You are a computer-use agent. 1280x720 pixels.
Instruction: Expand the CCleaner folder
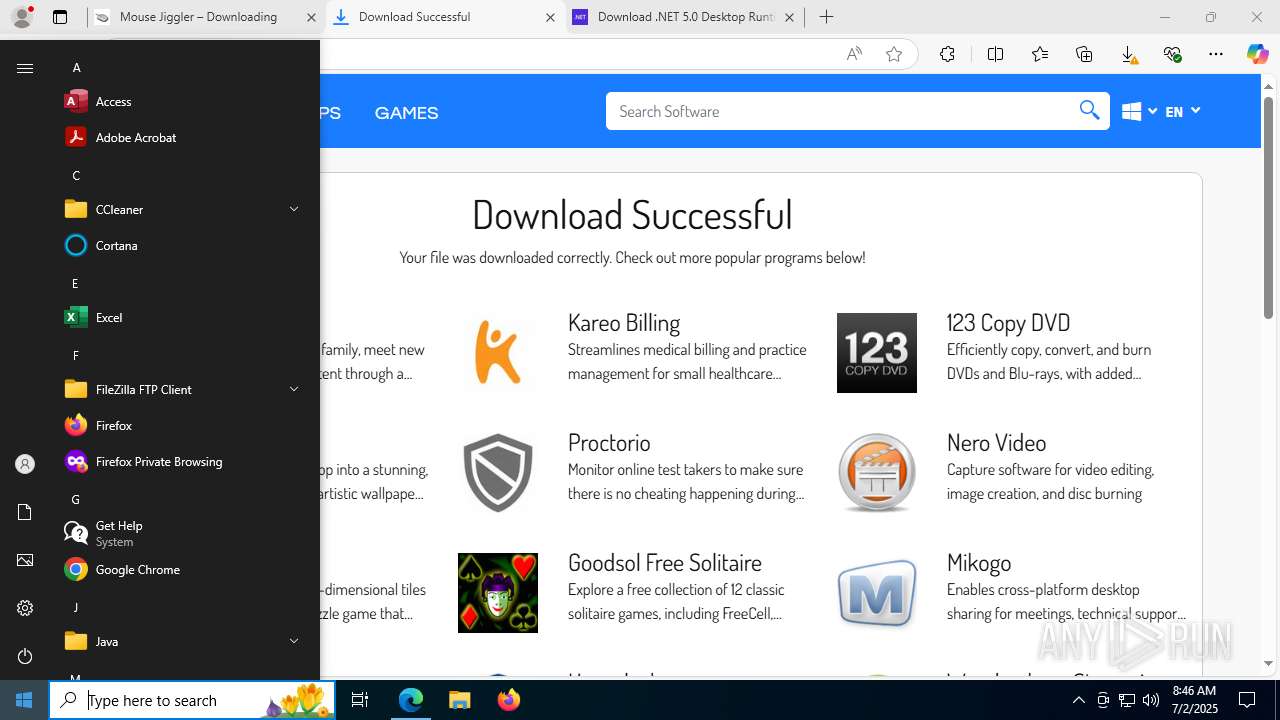(180, 209)
